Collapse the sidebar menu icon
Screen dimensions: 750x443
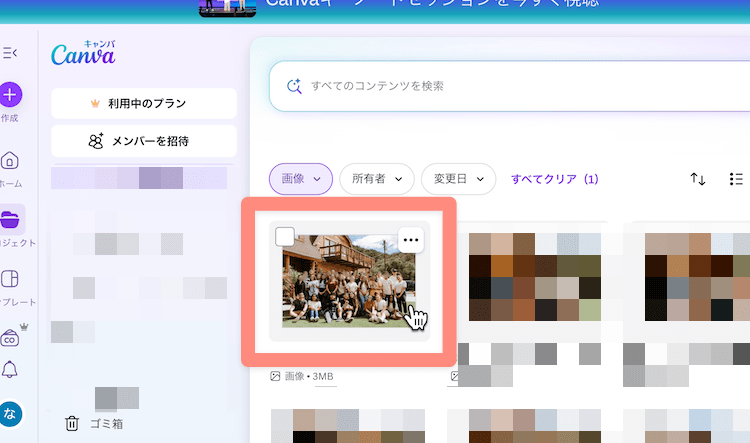click(10, 53)
